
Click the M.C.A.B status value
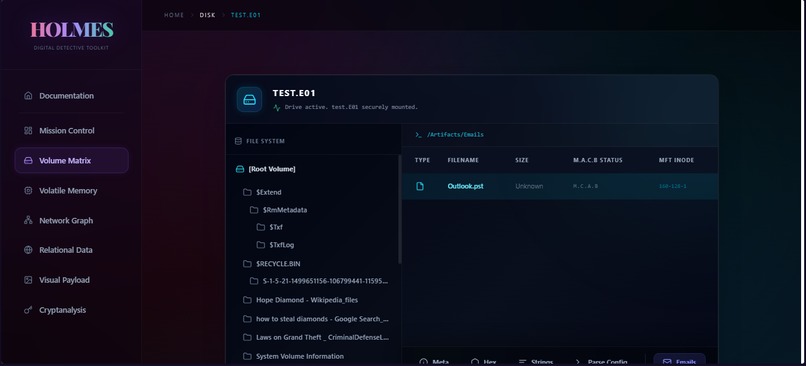(585, 186)
